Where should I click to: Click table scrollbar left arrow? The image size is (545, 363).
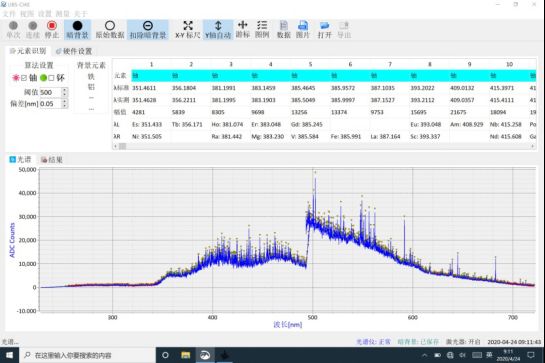coord(115,146)
